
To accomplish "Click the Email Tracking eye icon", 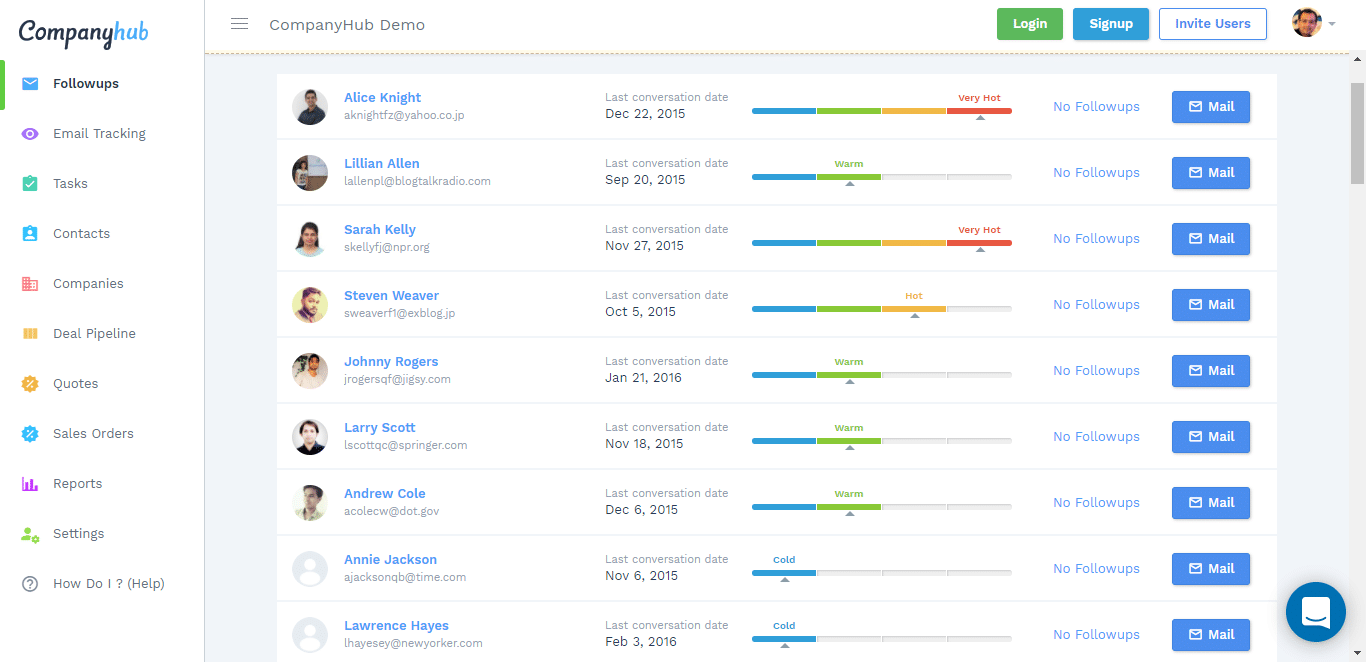I will tap(30, 134).
